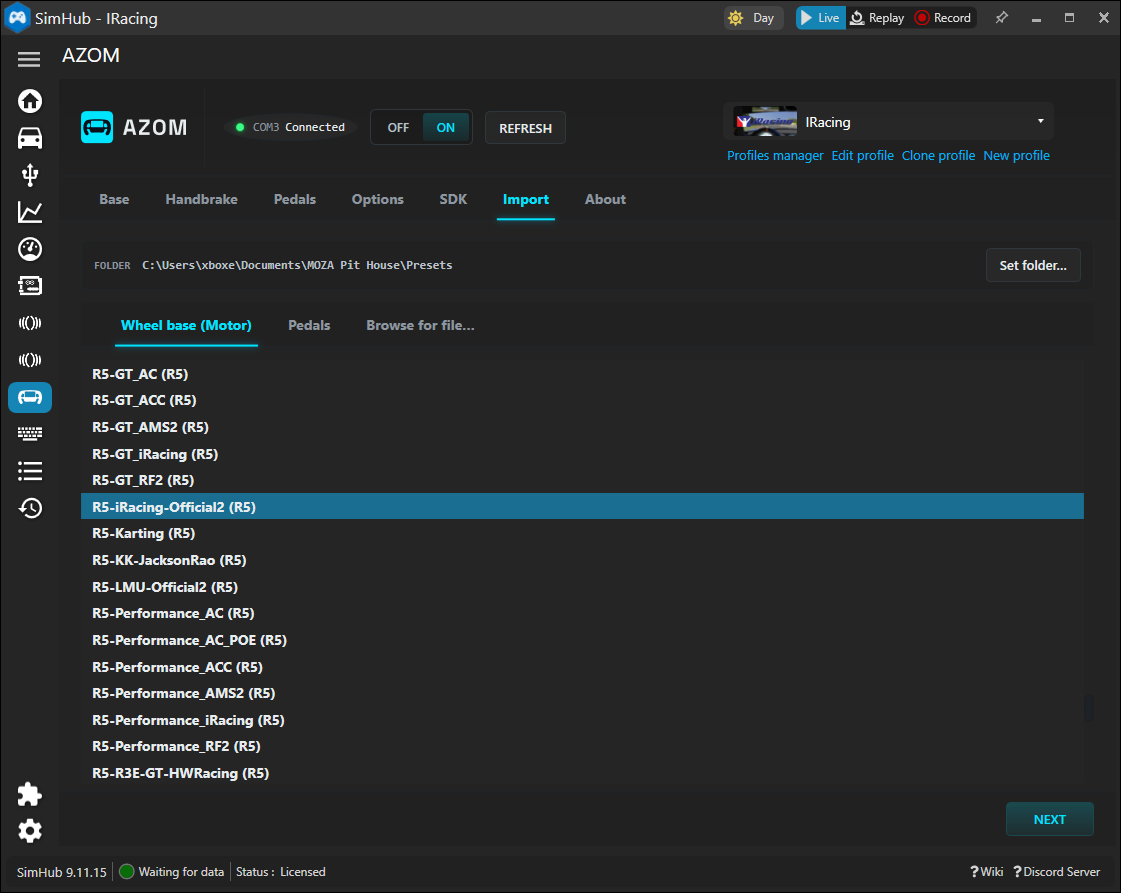Select preset R5-GT_AC (R5)
Viewport: 1121px width, 893px height.
pos(582,374)
